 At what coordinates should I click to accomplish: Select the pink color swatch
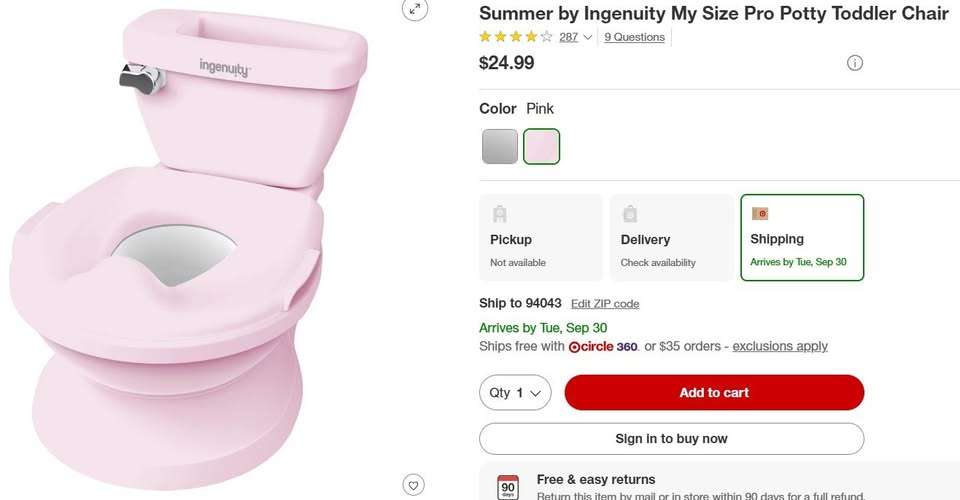(542, 146)
